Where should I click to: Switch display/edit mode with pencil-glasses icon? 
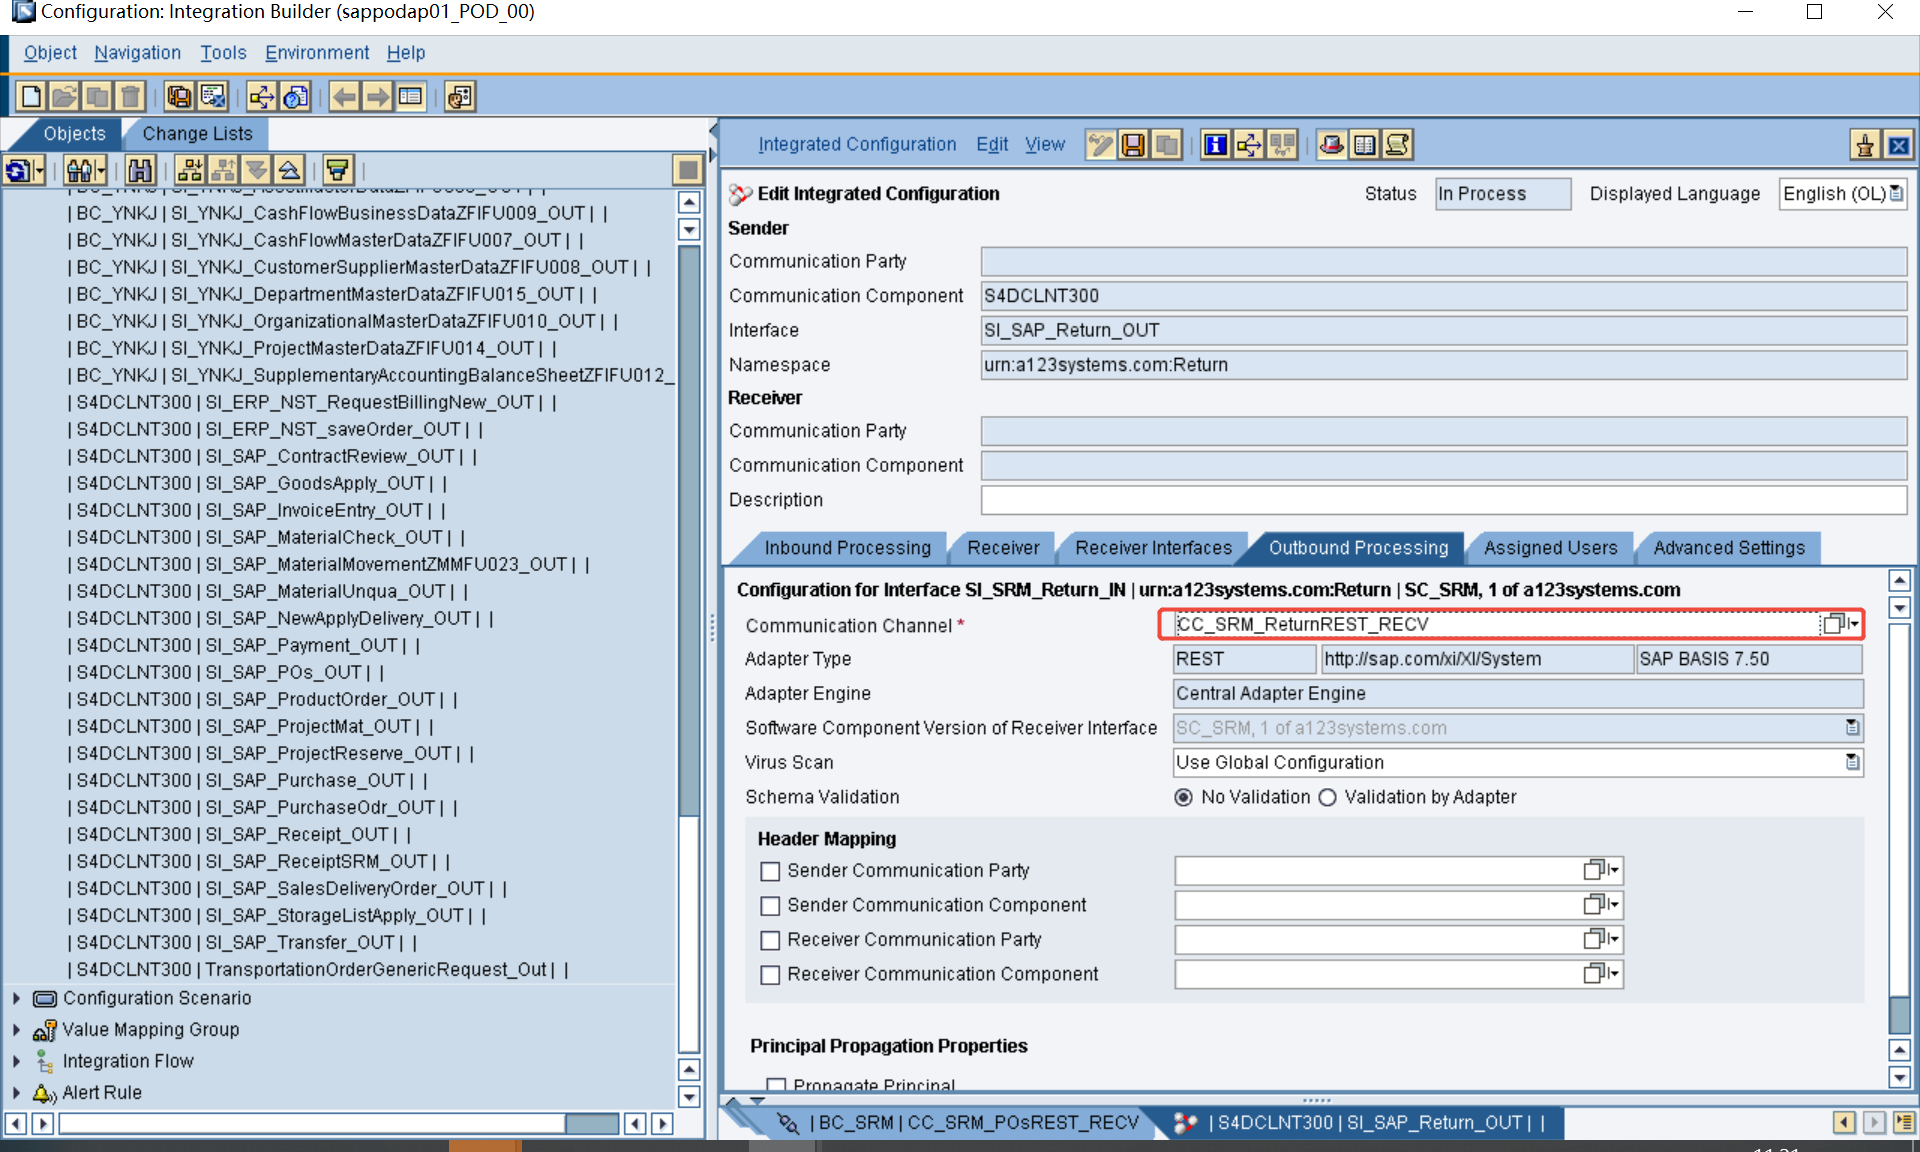(1100, 145)
